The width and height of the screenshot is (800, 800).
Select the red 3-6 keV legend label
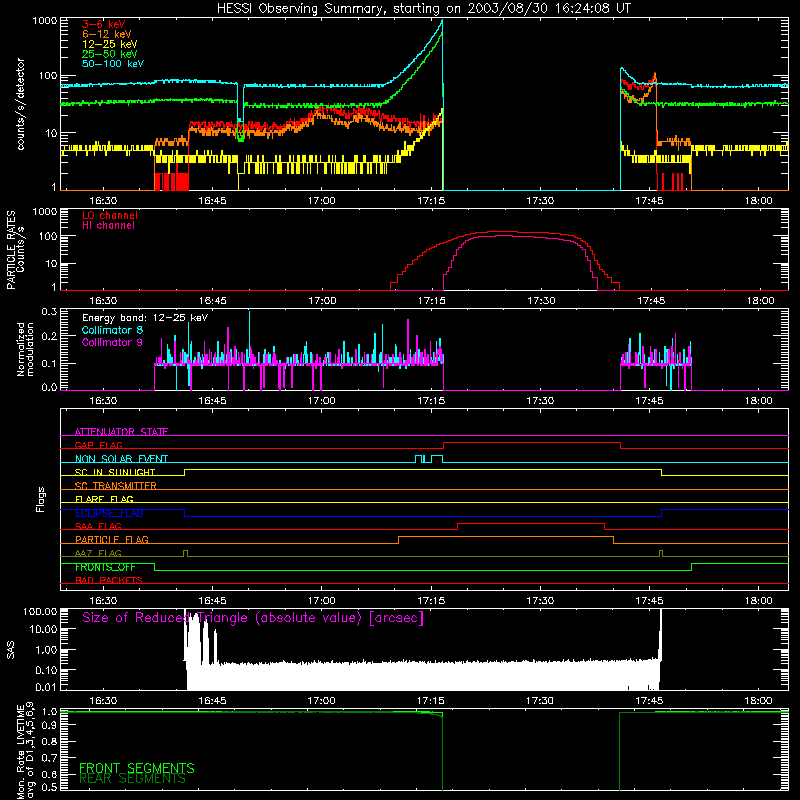tap(104, 24)
